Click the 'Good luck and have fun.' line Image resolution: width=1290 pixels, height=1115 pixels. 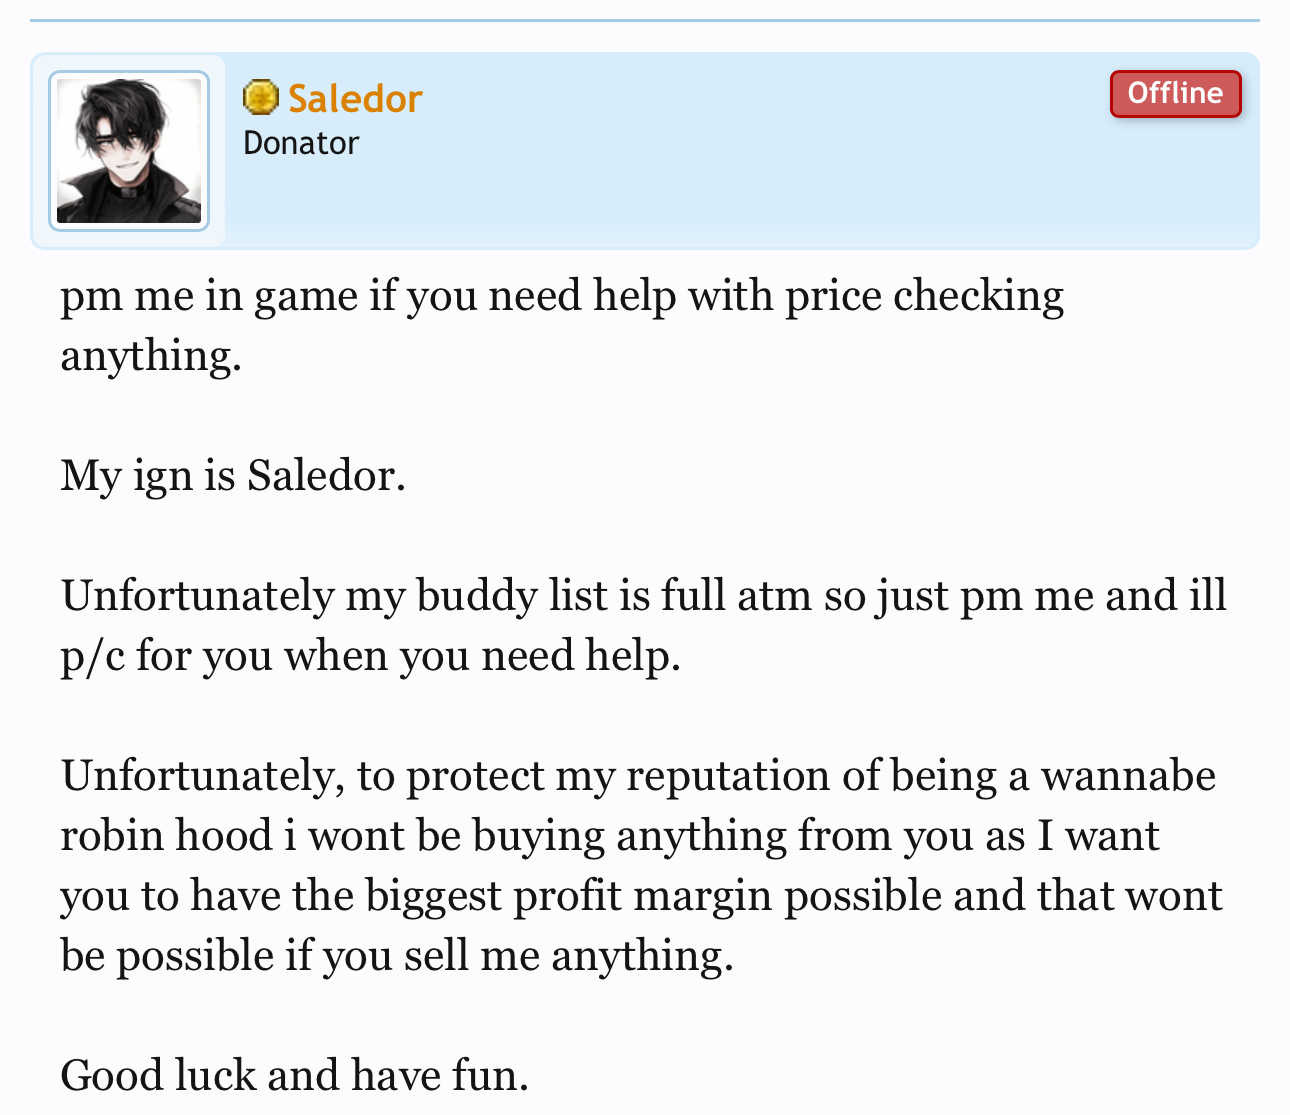294,1076
